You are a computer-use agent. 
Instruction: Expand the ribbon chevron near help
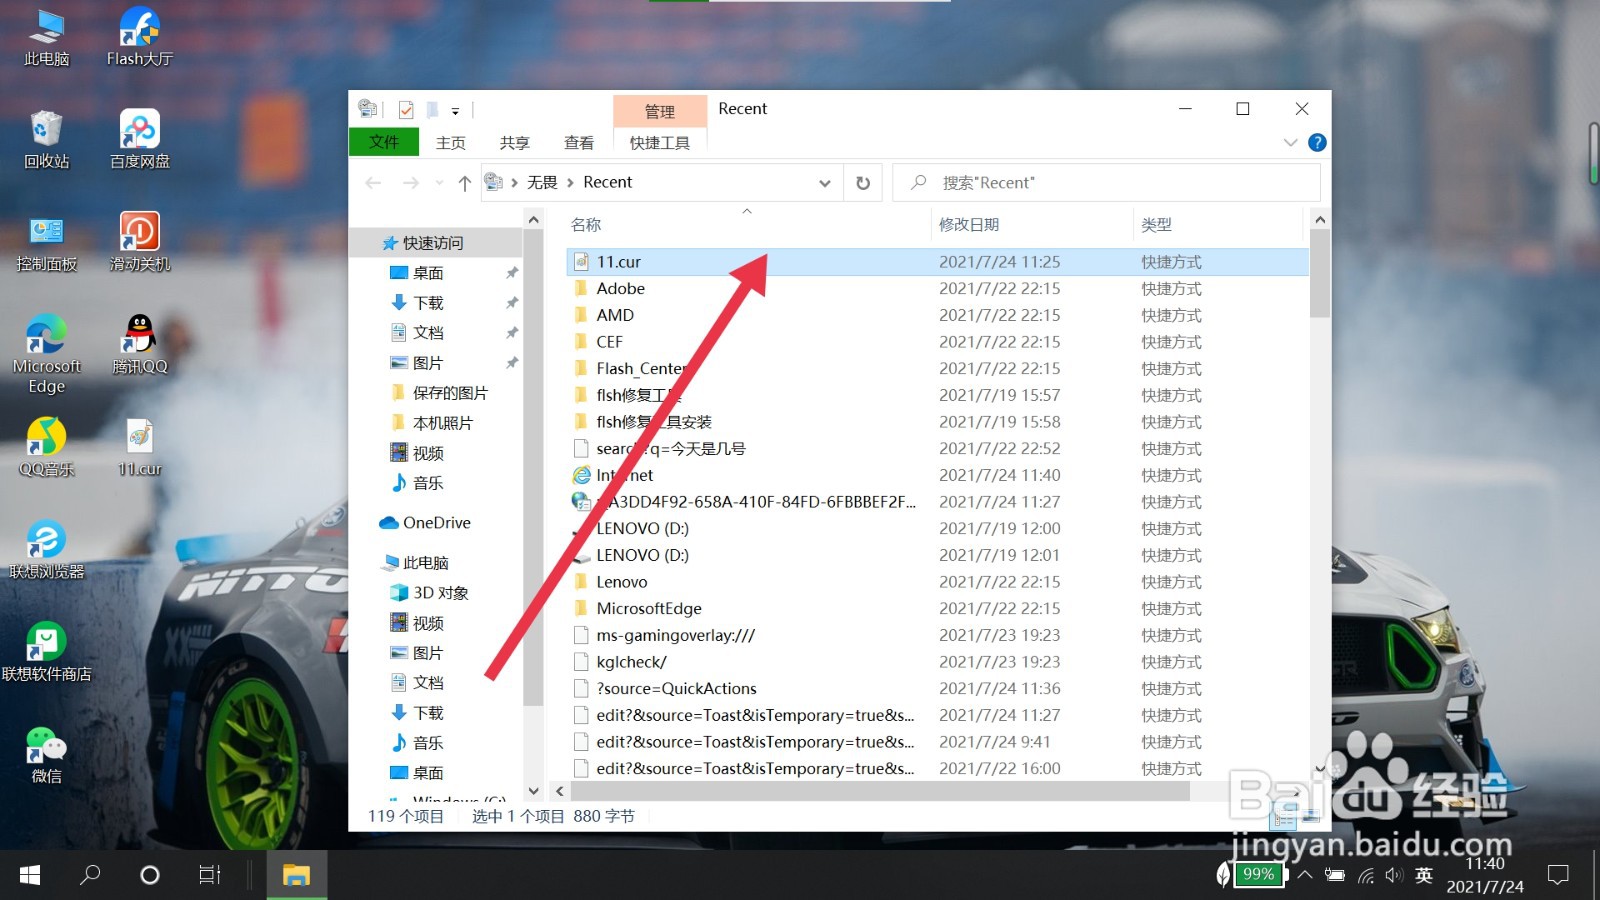[1290, 143]
